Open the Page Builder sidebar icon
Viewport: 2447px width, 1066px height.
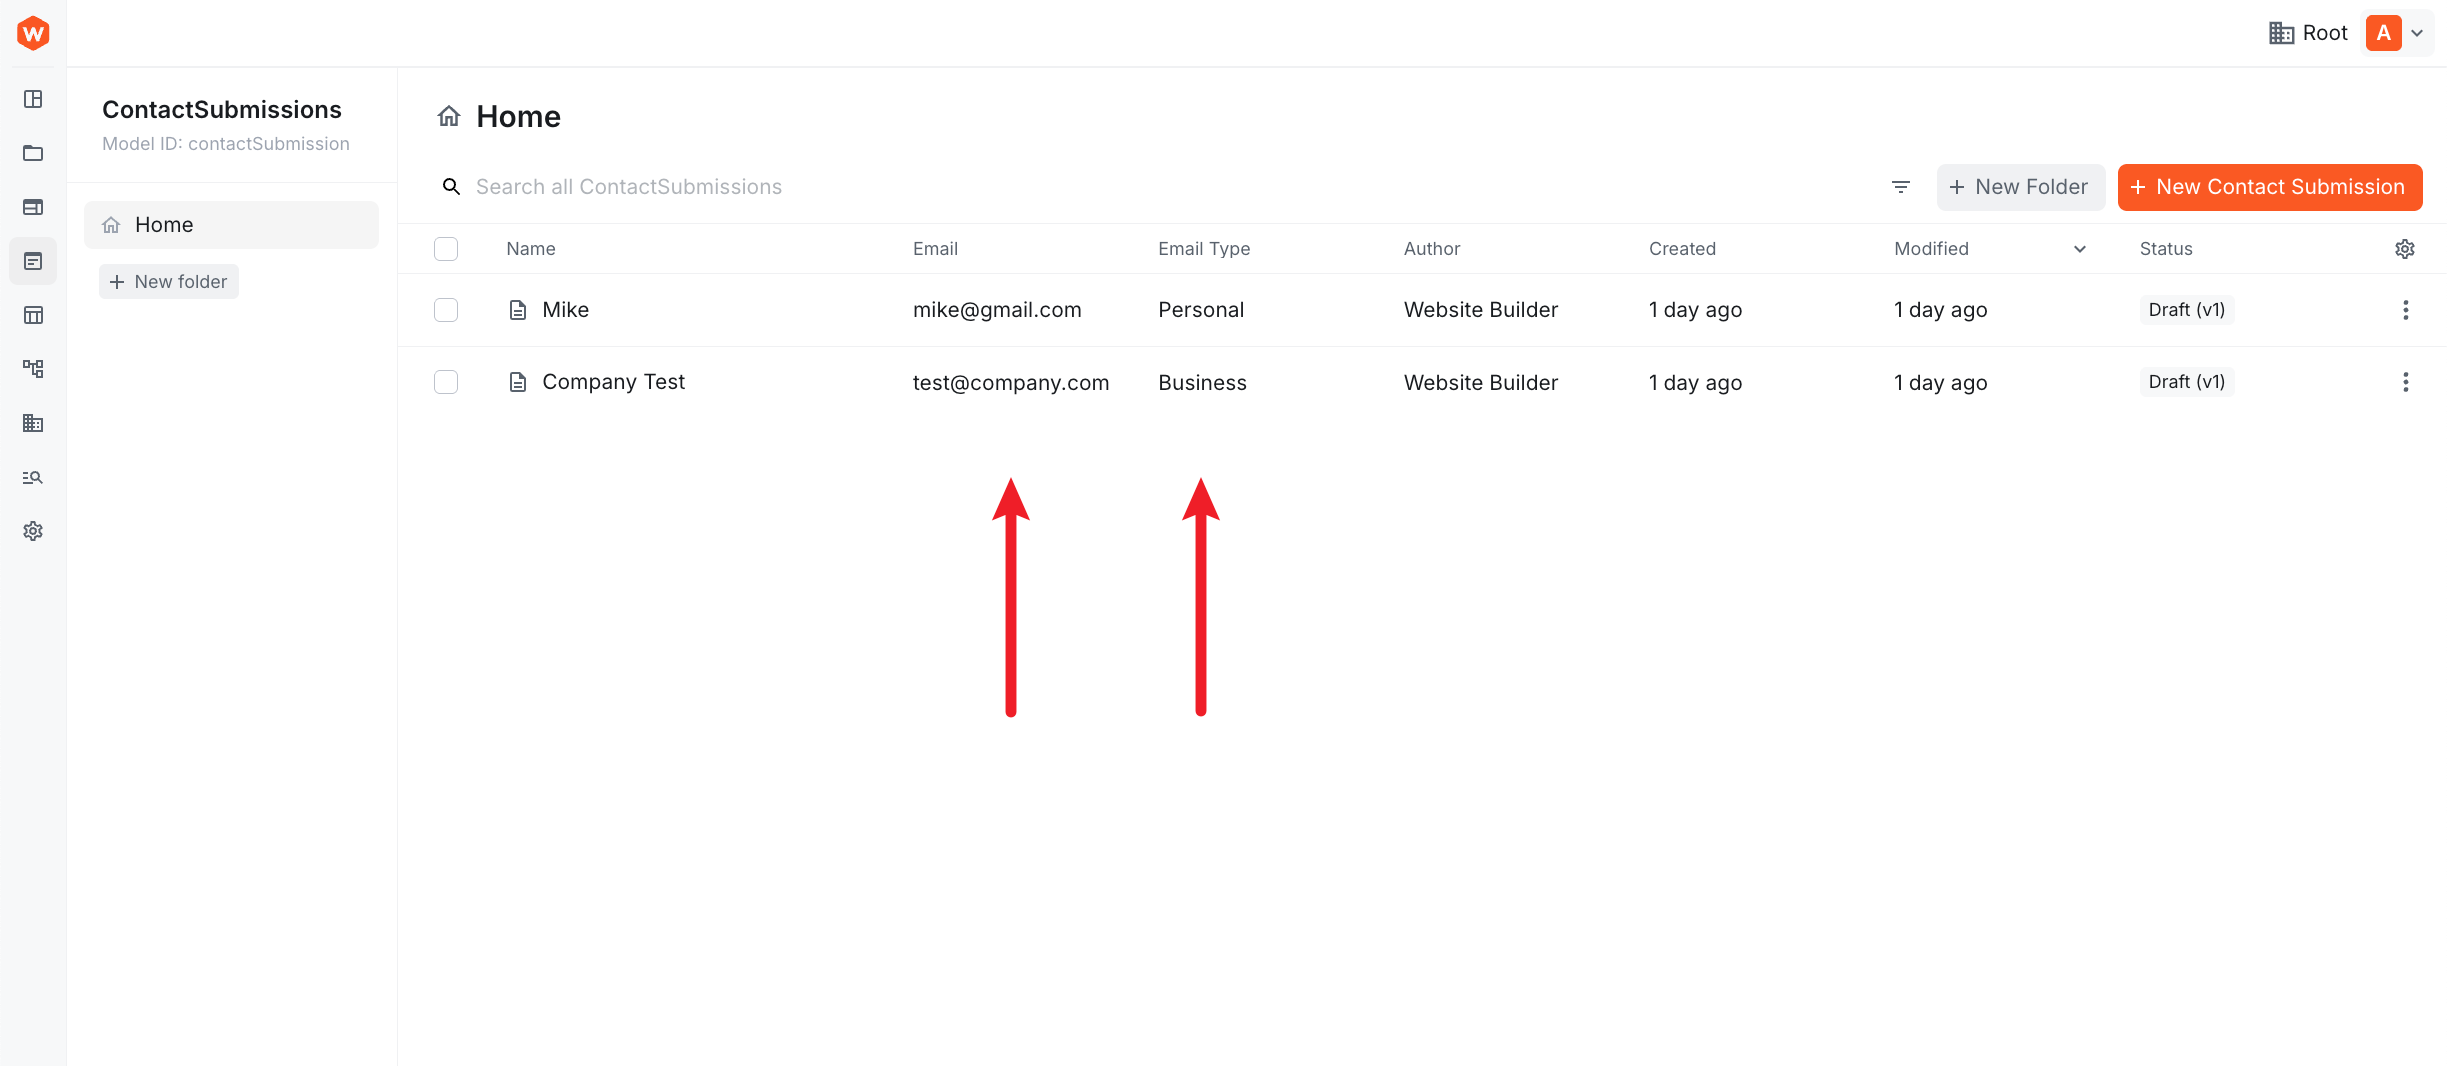click(33, 100)
